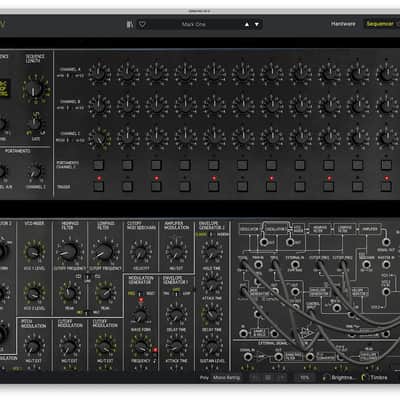This screenshot has height=400, width=400.
Task: Toggle the Trigger button for step 10
Action: coord(357,186)
